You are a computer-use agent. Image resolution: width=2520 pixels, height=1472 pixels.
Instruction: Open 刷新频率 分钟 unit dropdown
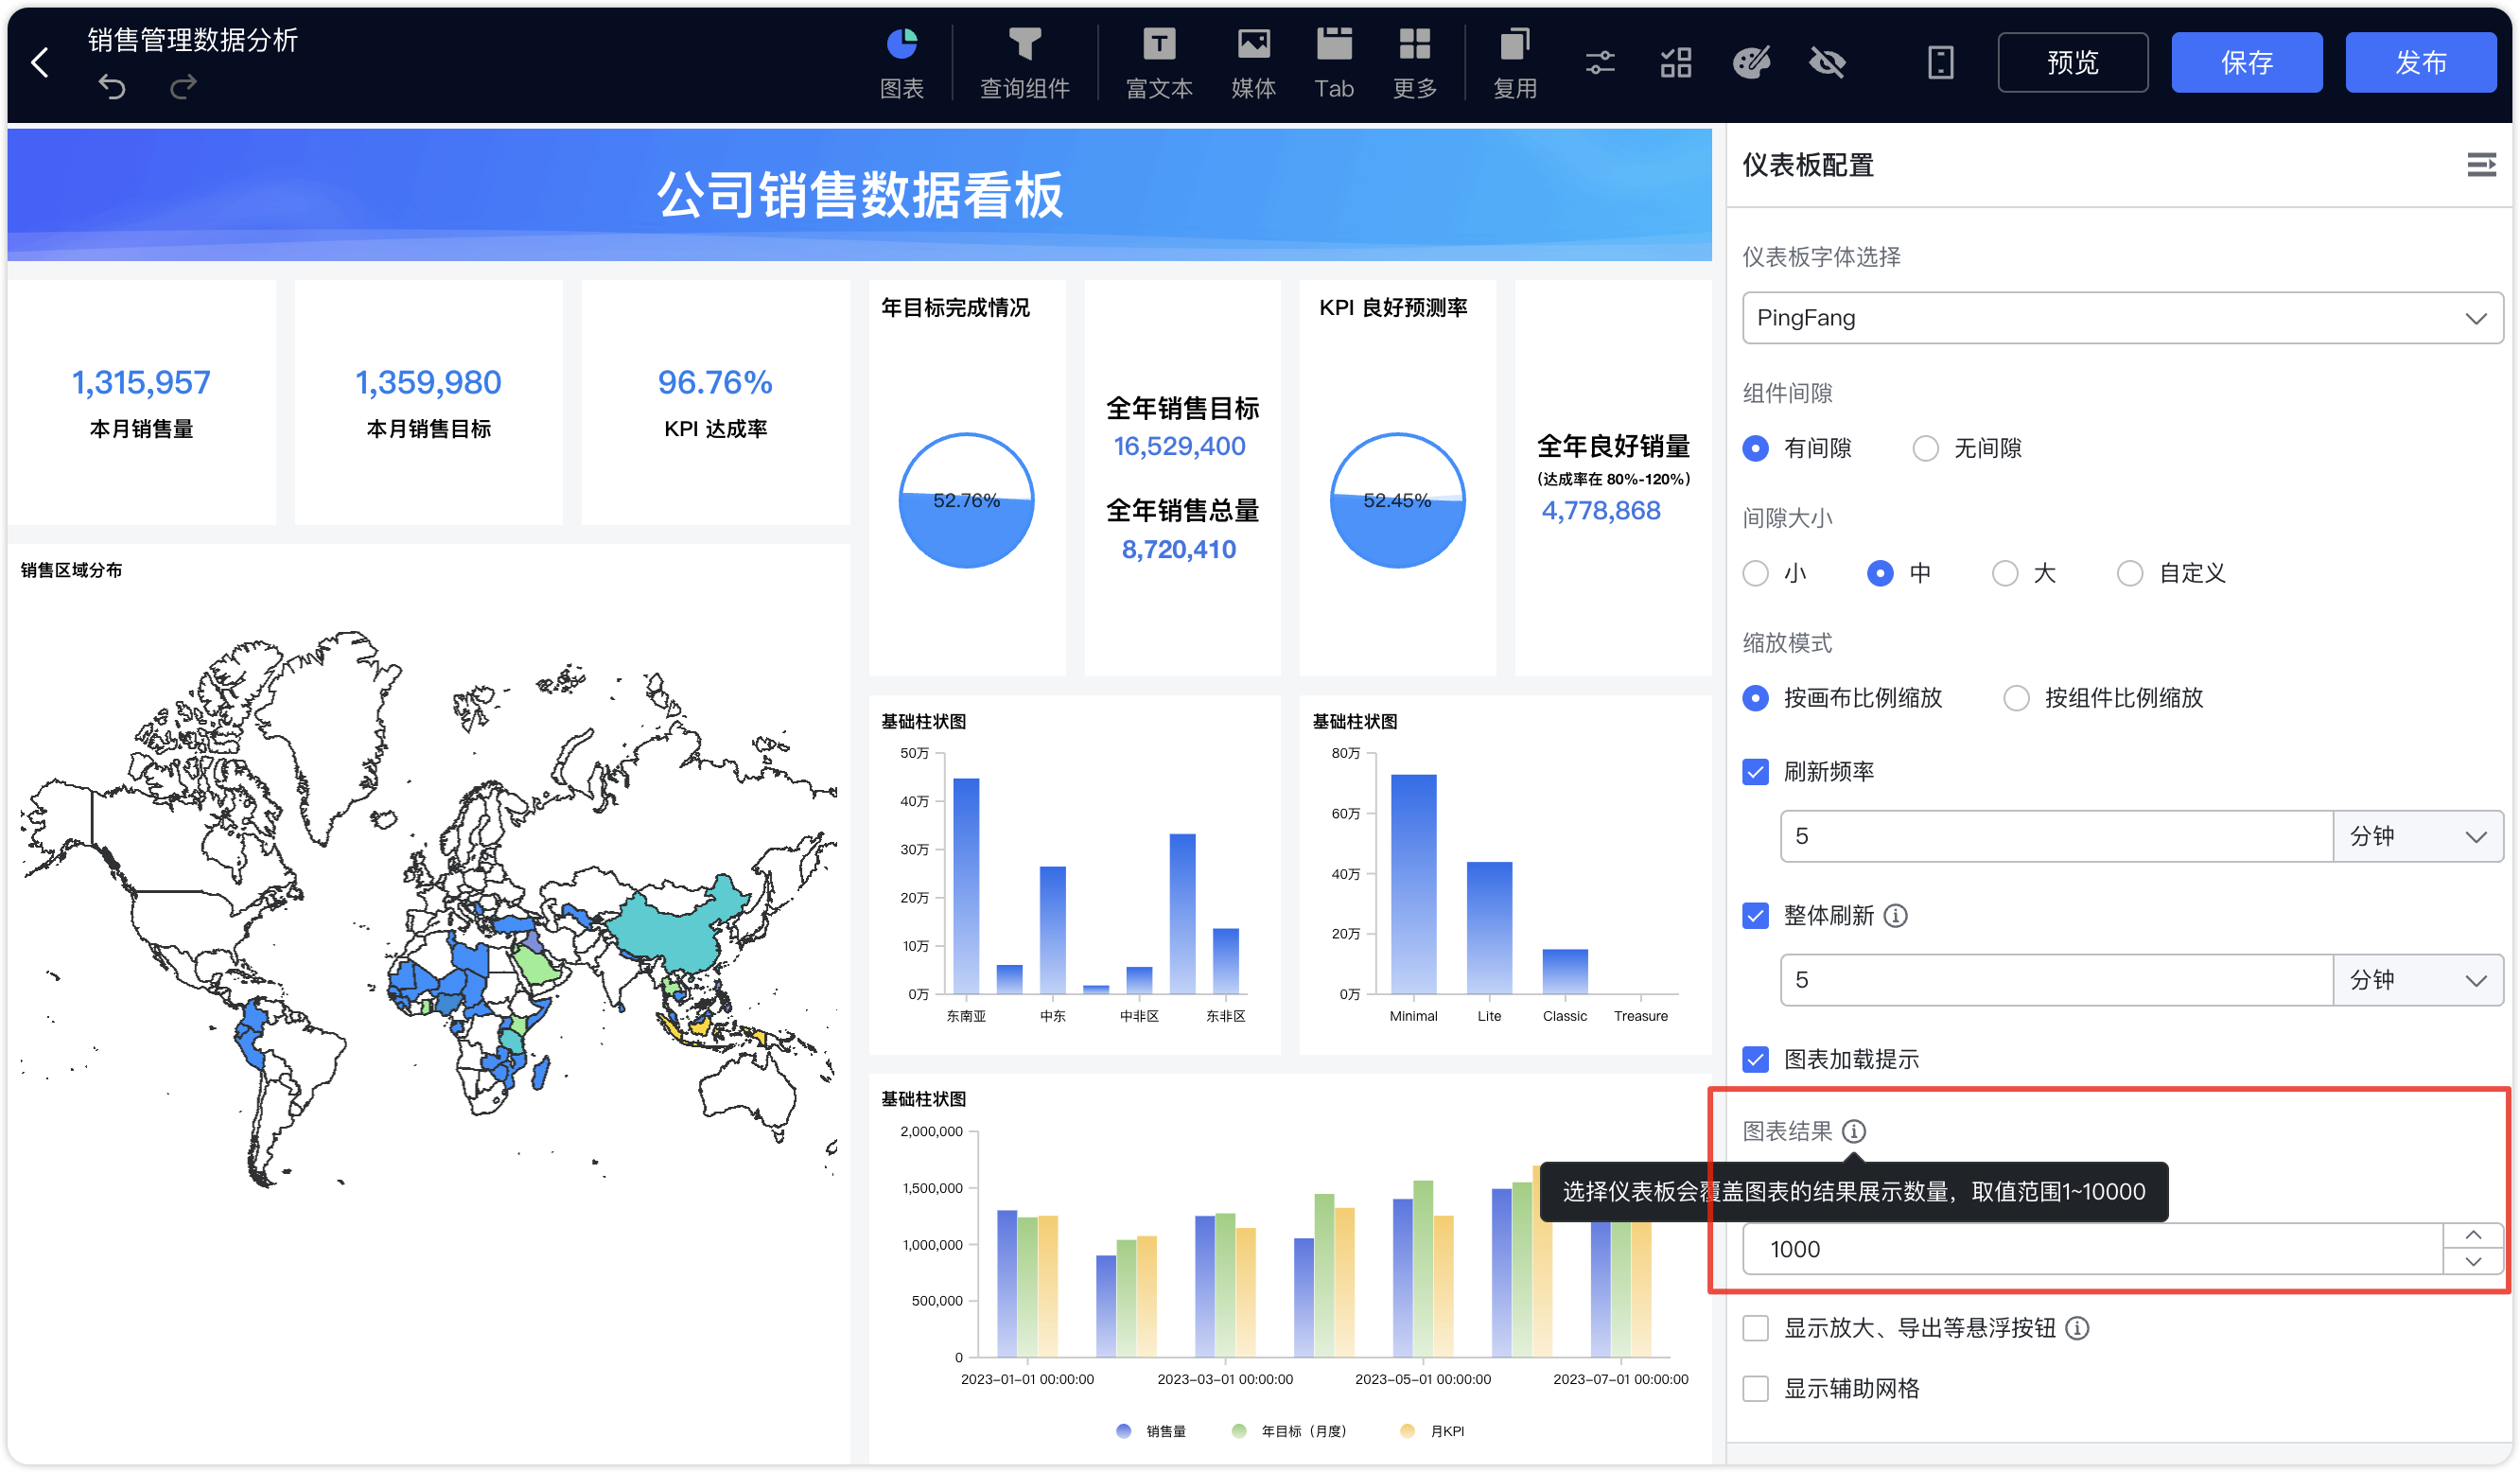2418,836
